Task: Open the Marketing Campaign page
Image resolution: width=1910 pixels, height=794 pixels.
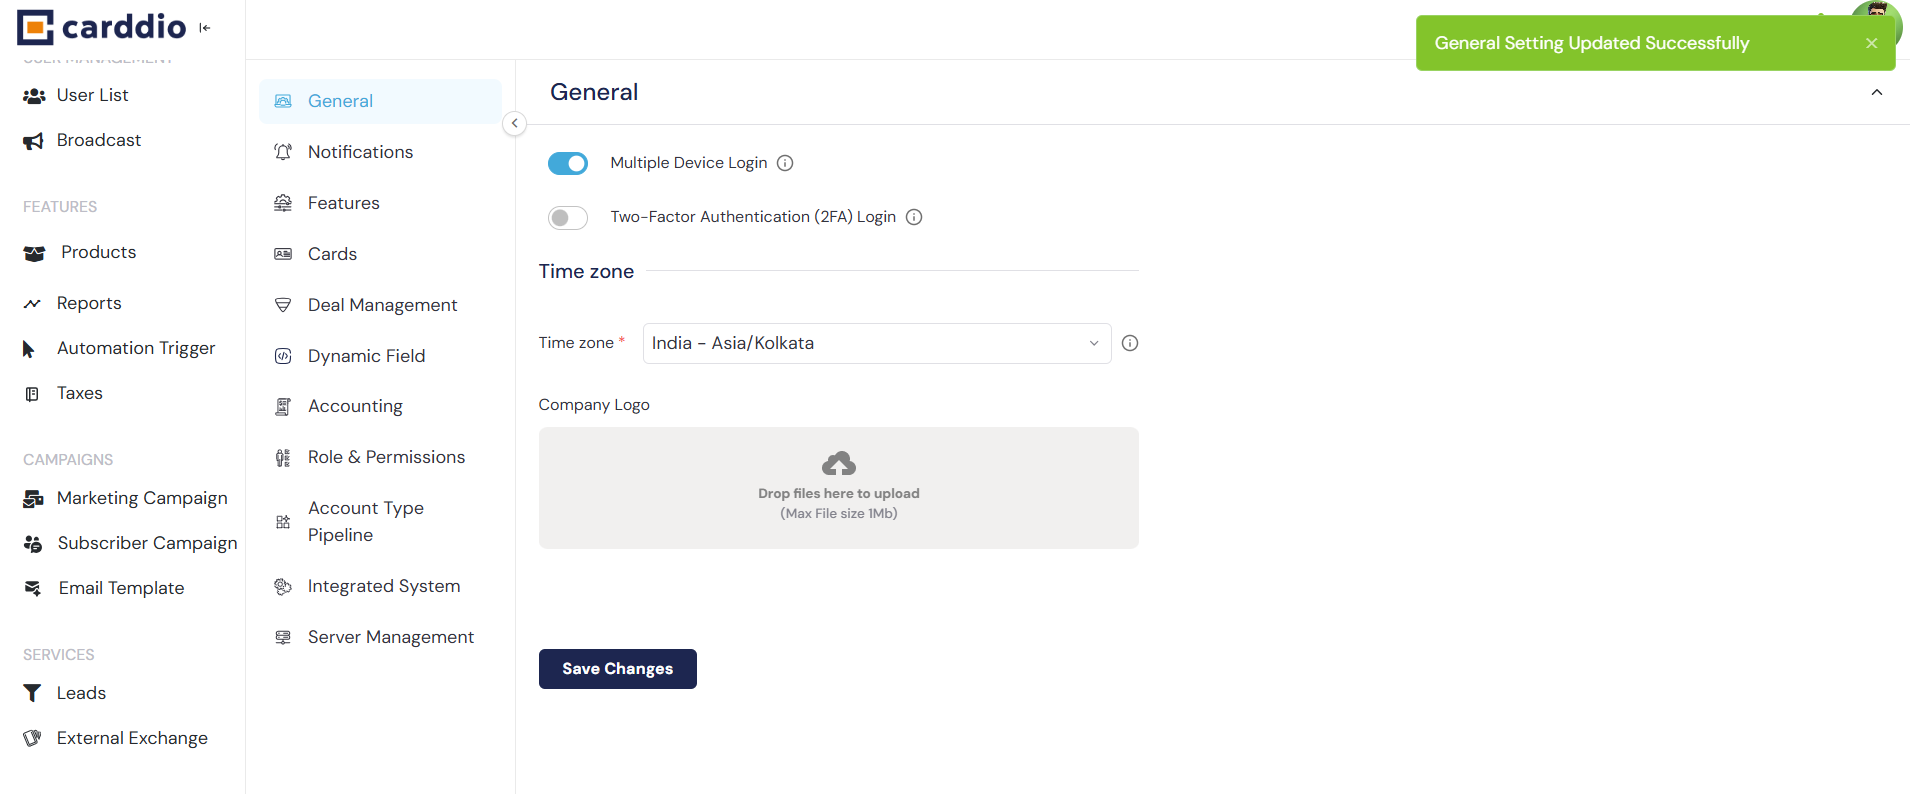Action: point(142,498)
